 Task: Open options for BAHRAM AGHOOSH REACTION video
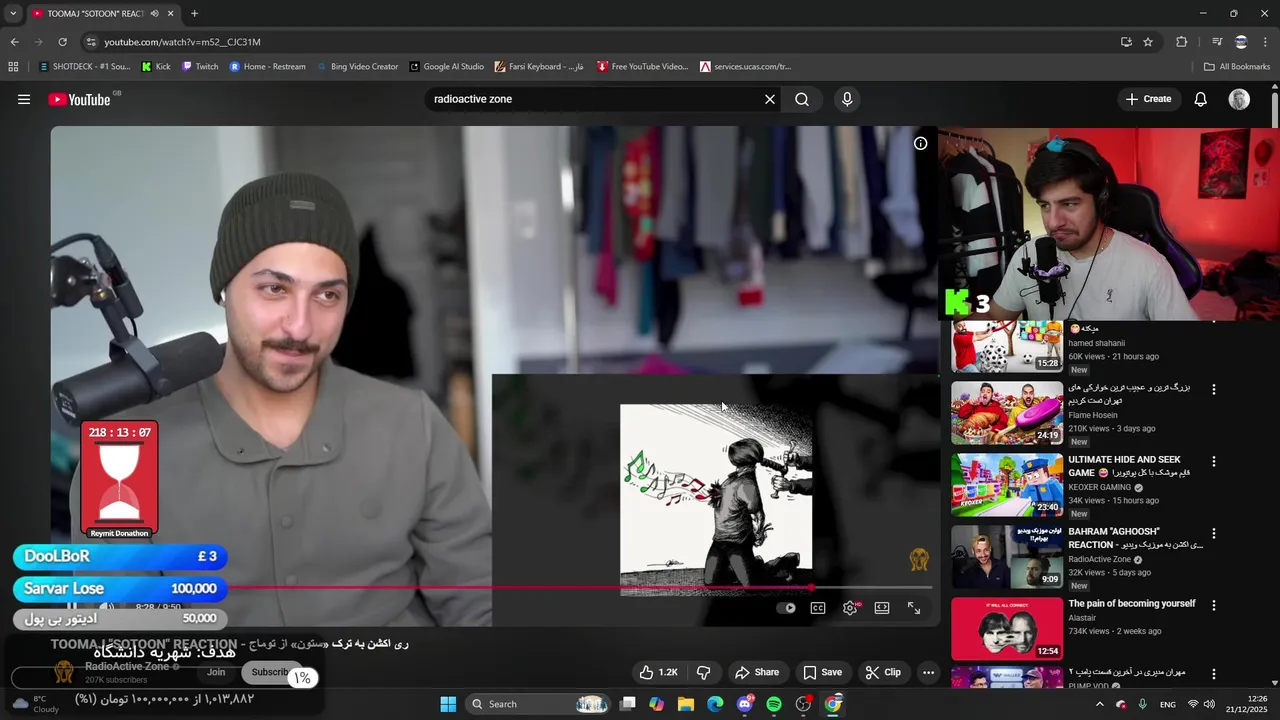(1214, 533)
